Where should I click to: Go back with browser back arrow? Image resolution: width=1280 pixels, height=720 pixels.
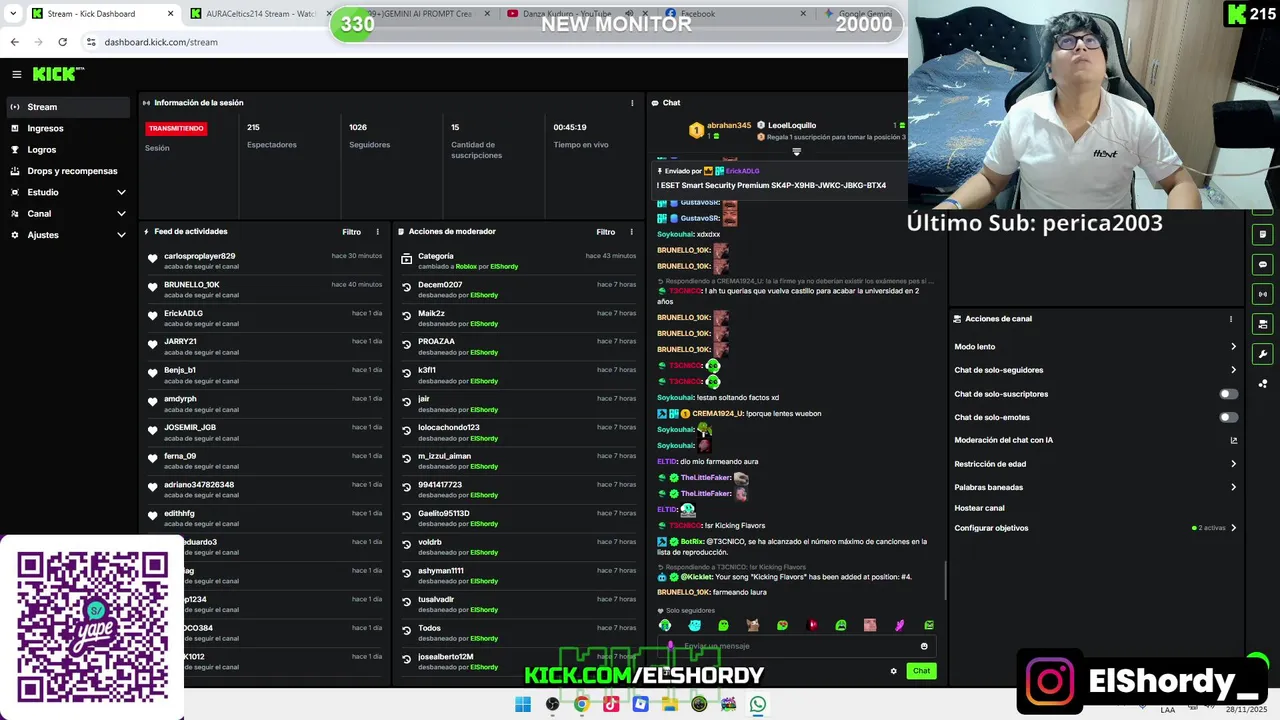15,42
